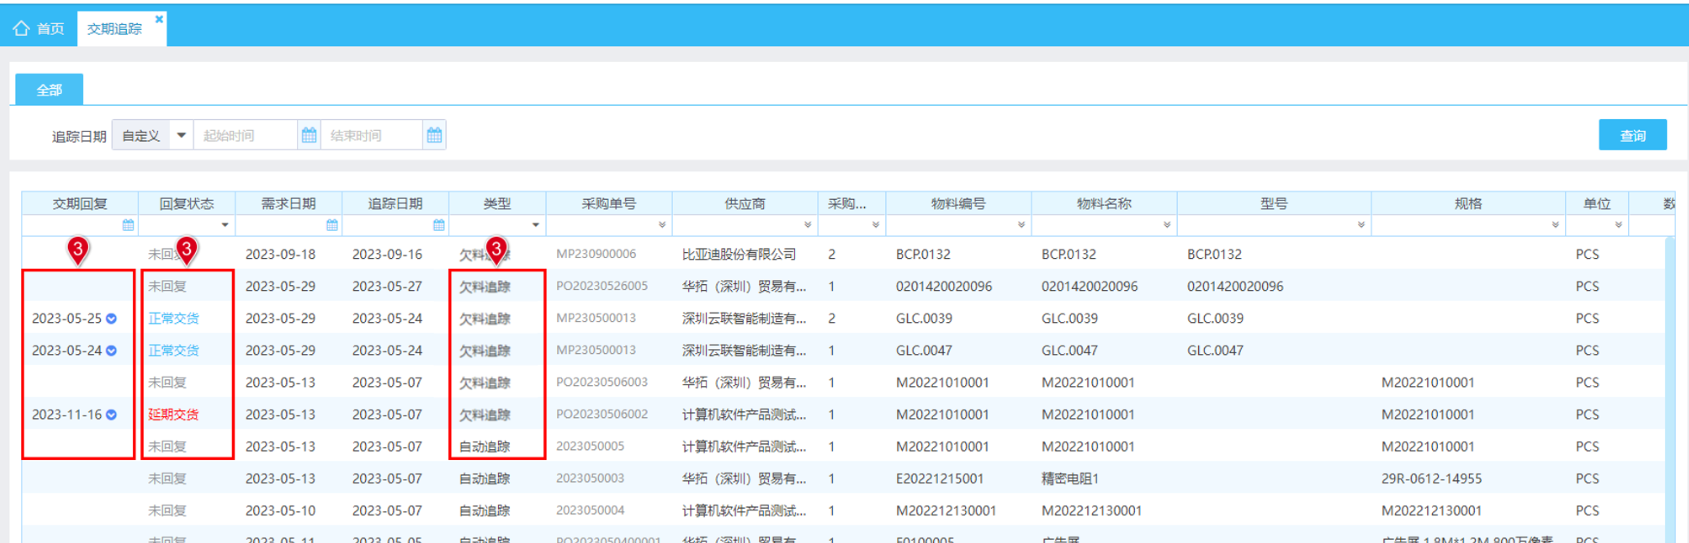The width and height of the screenshot is (1689, 543).
Task: Open purchase order 2023050005
Action: [590, 446]
